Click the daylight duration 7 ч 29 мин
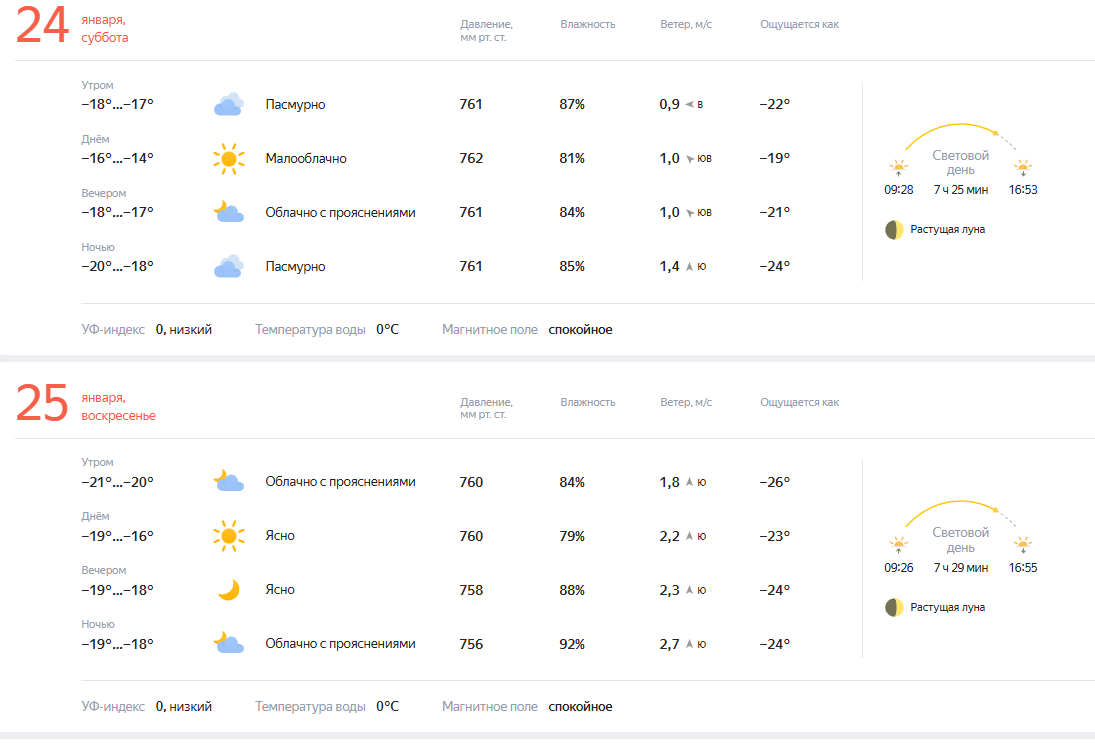The image size is (1095, 744). (961, 568)
